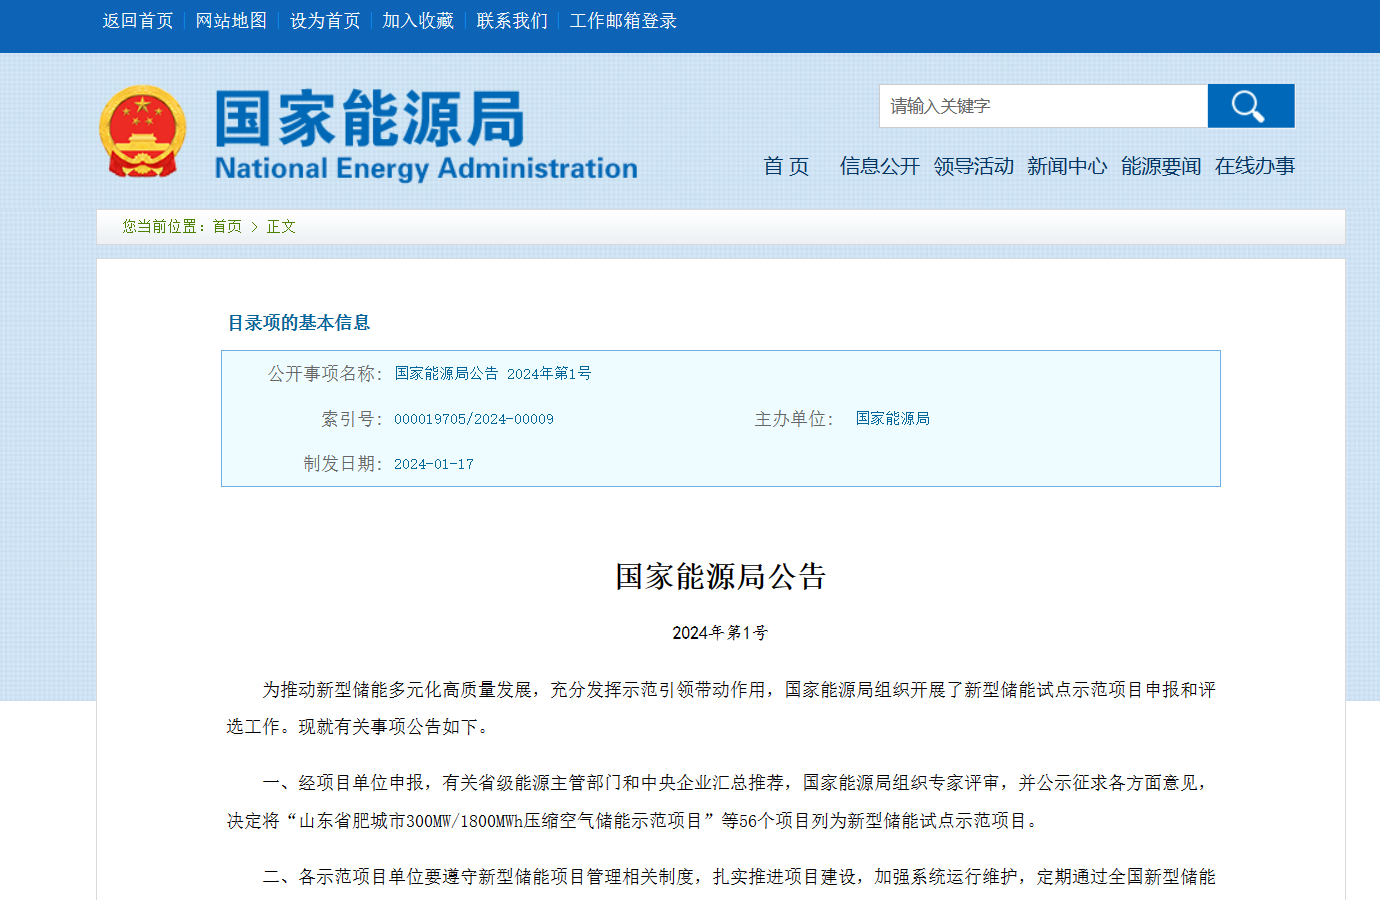Click the search magnifier icon
Image resolution: width=1380 pixels, height=900 pixels.
1249,105
